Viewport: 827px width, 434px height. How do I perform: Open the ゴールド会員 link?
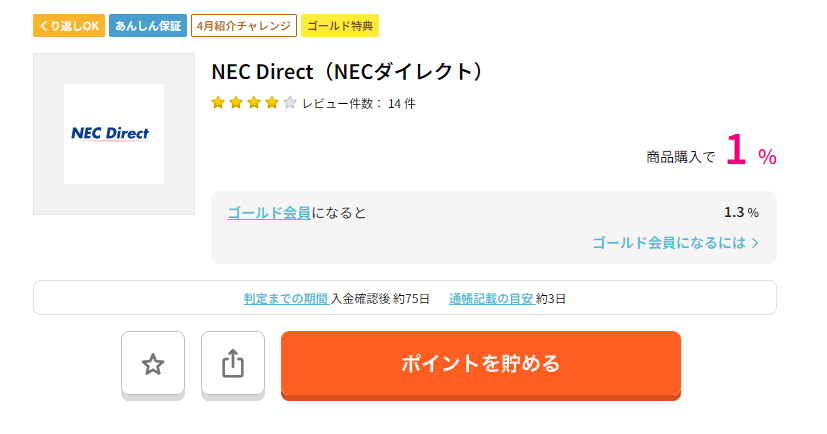[268, 213]
